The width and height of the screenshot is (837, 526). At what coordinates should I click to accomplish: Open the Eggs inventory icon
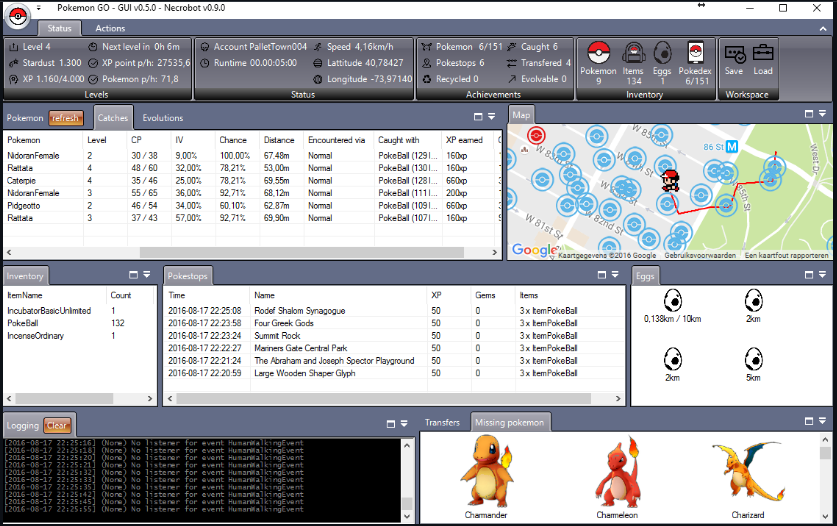pos(662,53)
